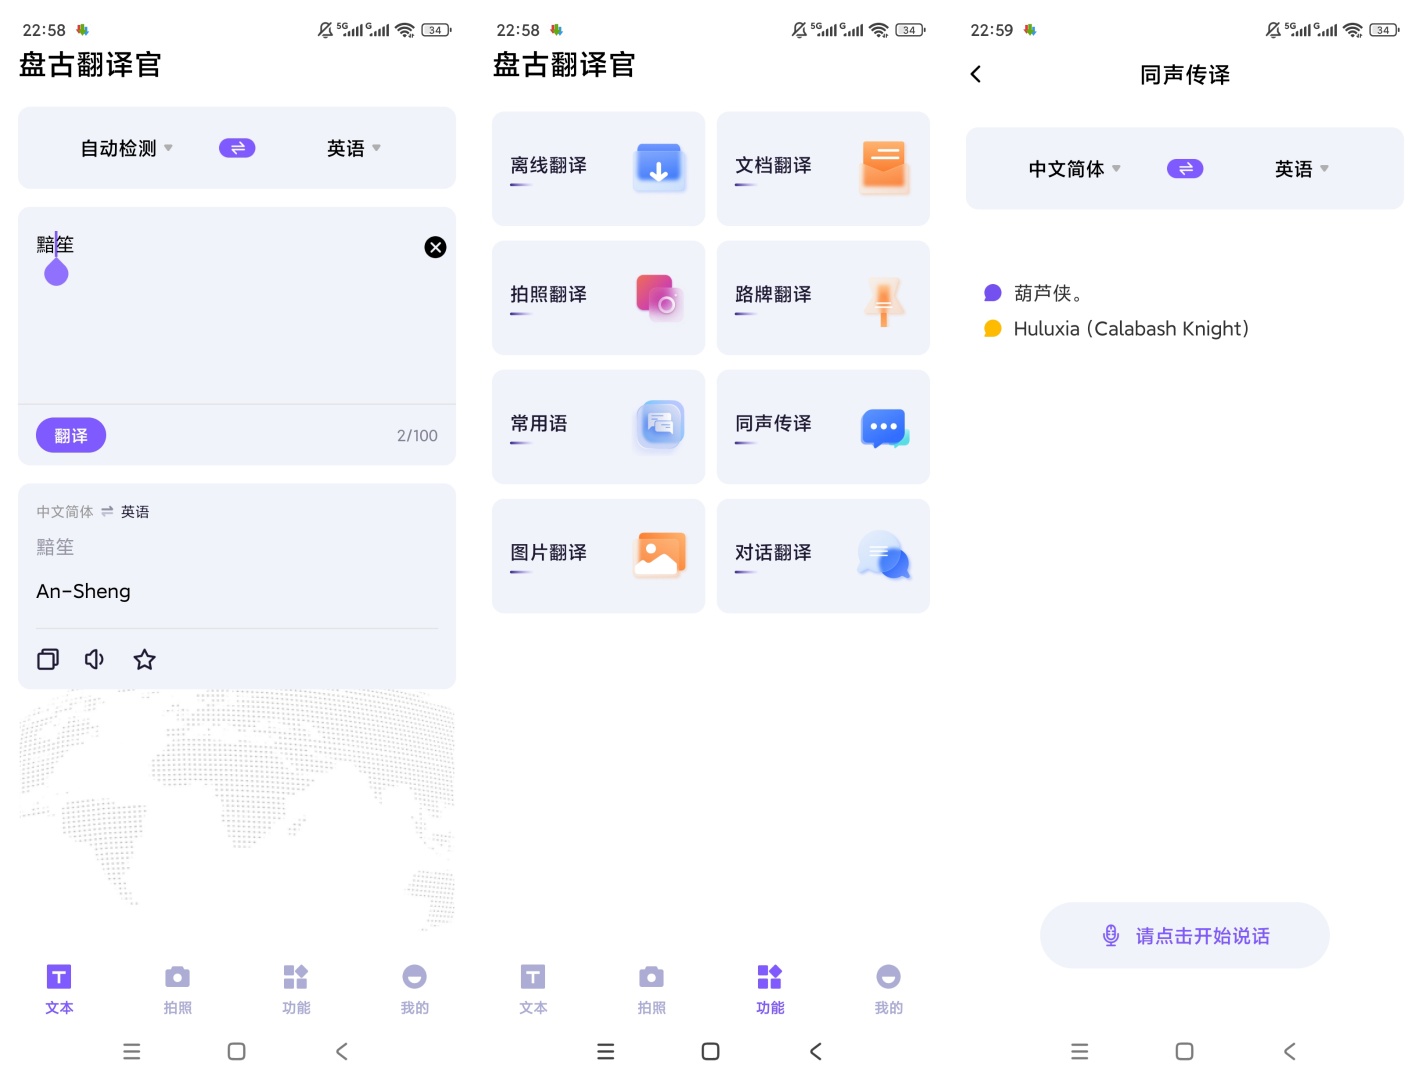Select 文本 tab on the first screen
The width and height of the screenshot is (1422, 1080).
pos(59,989)
